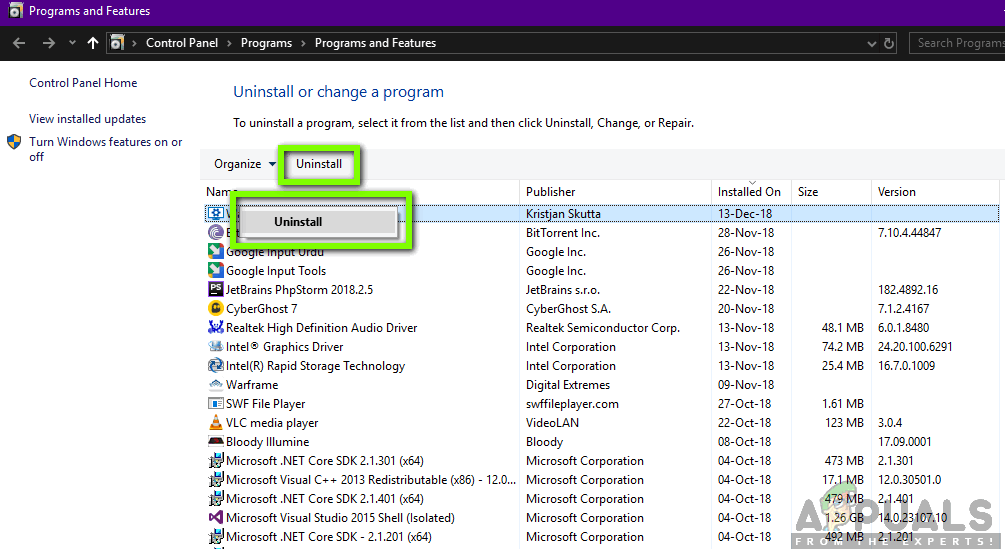Viewport: 1005px width, 549px height.
Task: Click the .NET Core SDK 2.1.401 icon
Action: (216, 498)
